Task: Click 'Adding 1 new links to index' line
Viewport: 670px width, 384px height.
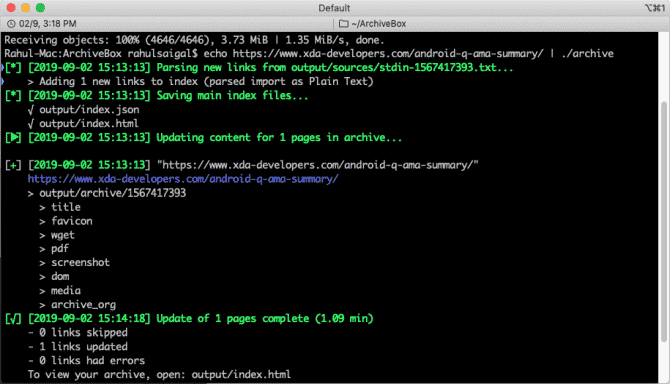Action: click(x=200, y=82)
